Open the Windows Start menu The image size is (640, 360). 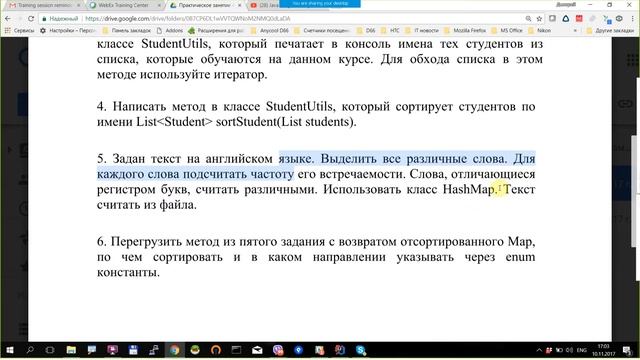tap(9, 350)
